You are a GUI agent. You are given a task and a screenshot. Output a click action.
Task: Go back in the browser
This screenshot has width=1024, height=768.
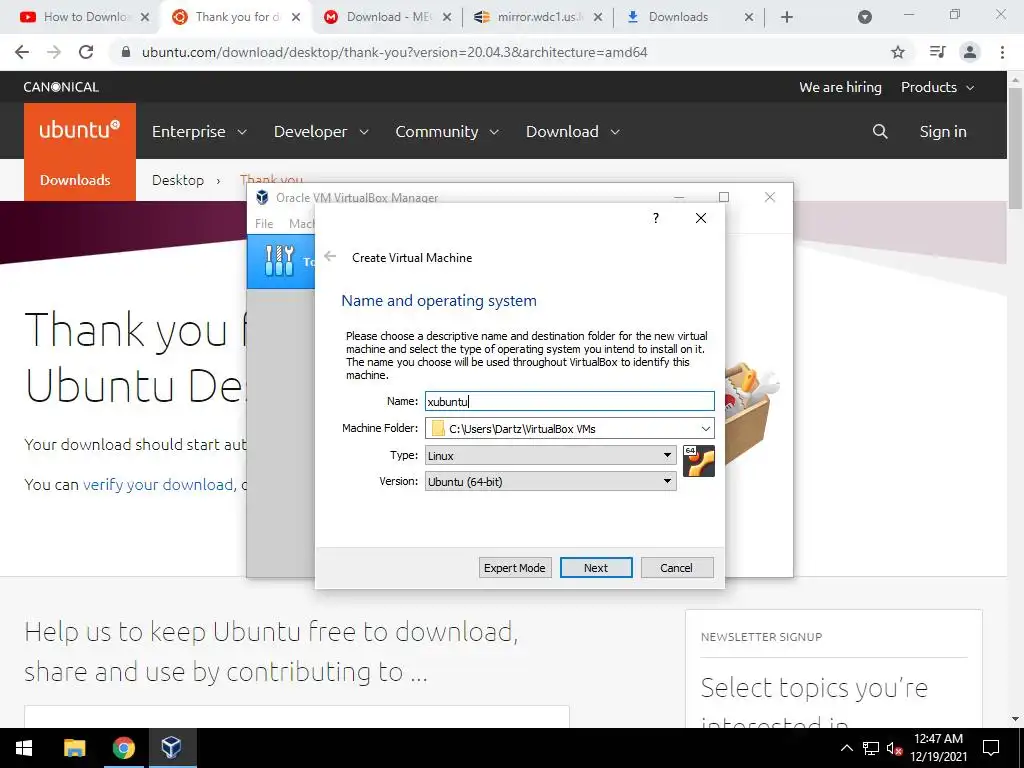tap(22, 52)
